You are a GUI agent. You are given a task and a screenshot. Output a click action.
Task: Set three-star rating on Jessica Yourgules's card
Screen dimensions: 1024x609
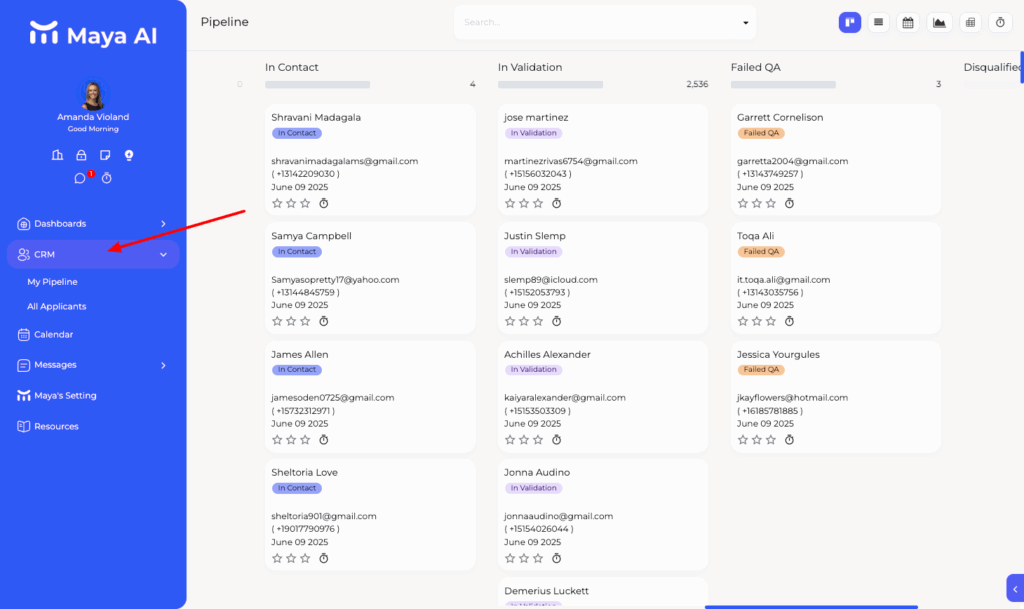(771, 440)
